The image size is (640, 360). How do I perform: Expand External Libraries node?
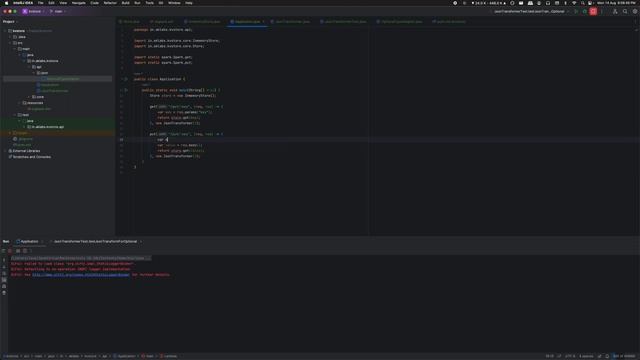point(5,151)
